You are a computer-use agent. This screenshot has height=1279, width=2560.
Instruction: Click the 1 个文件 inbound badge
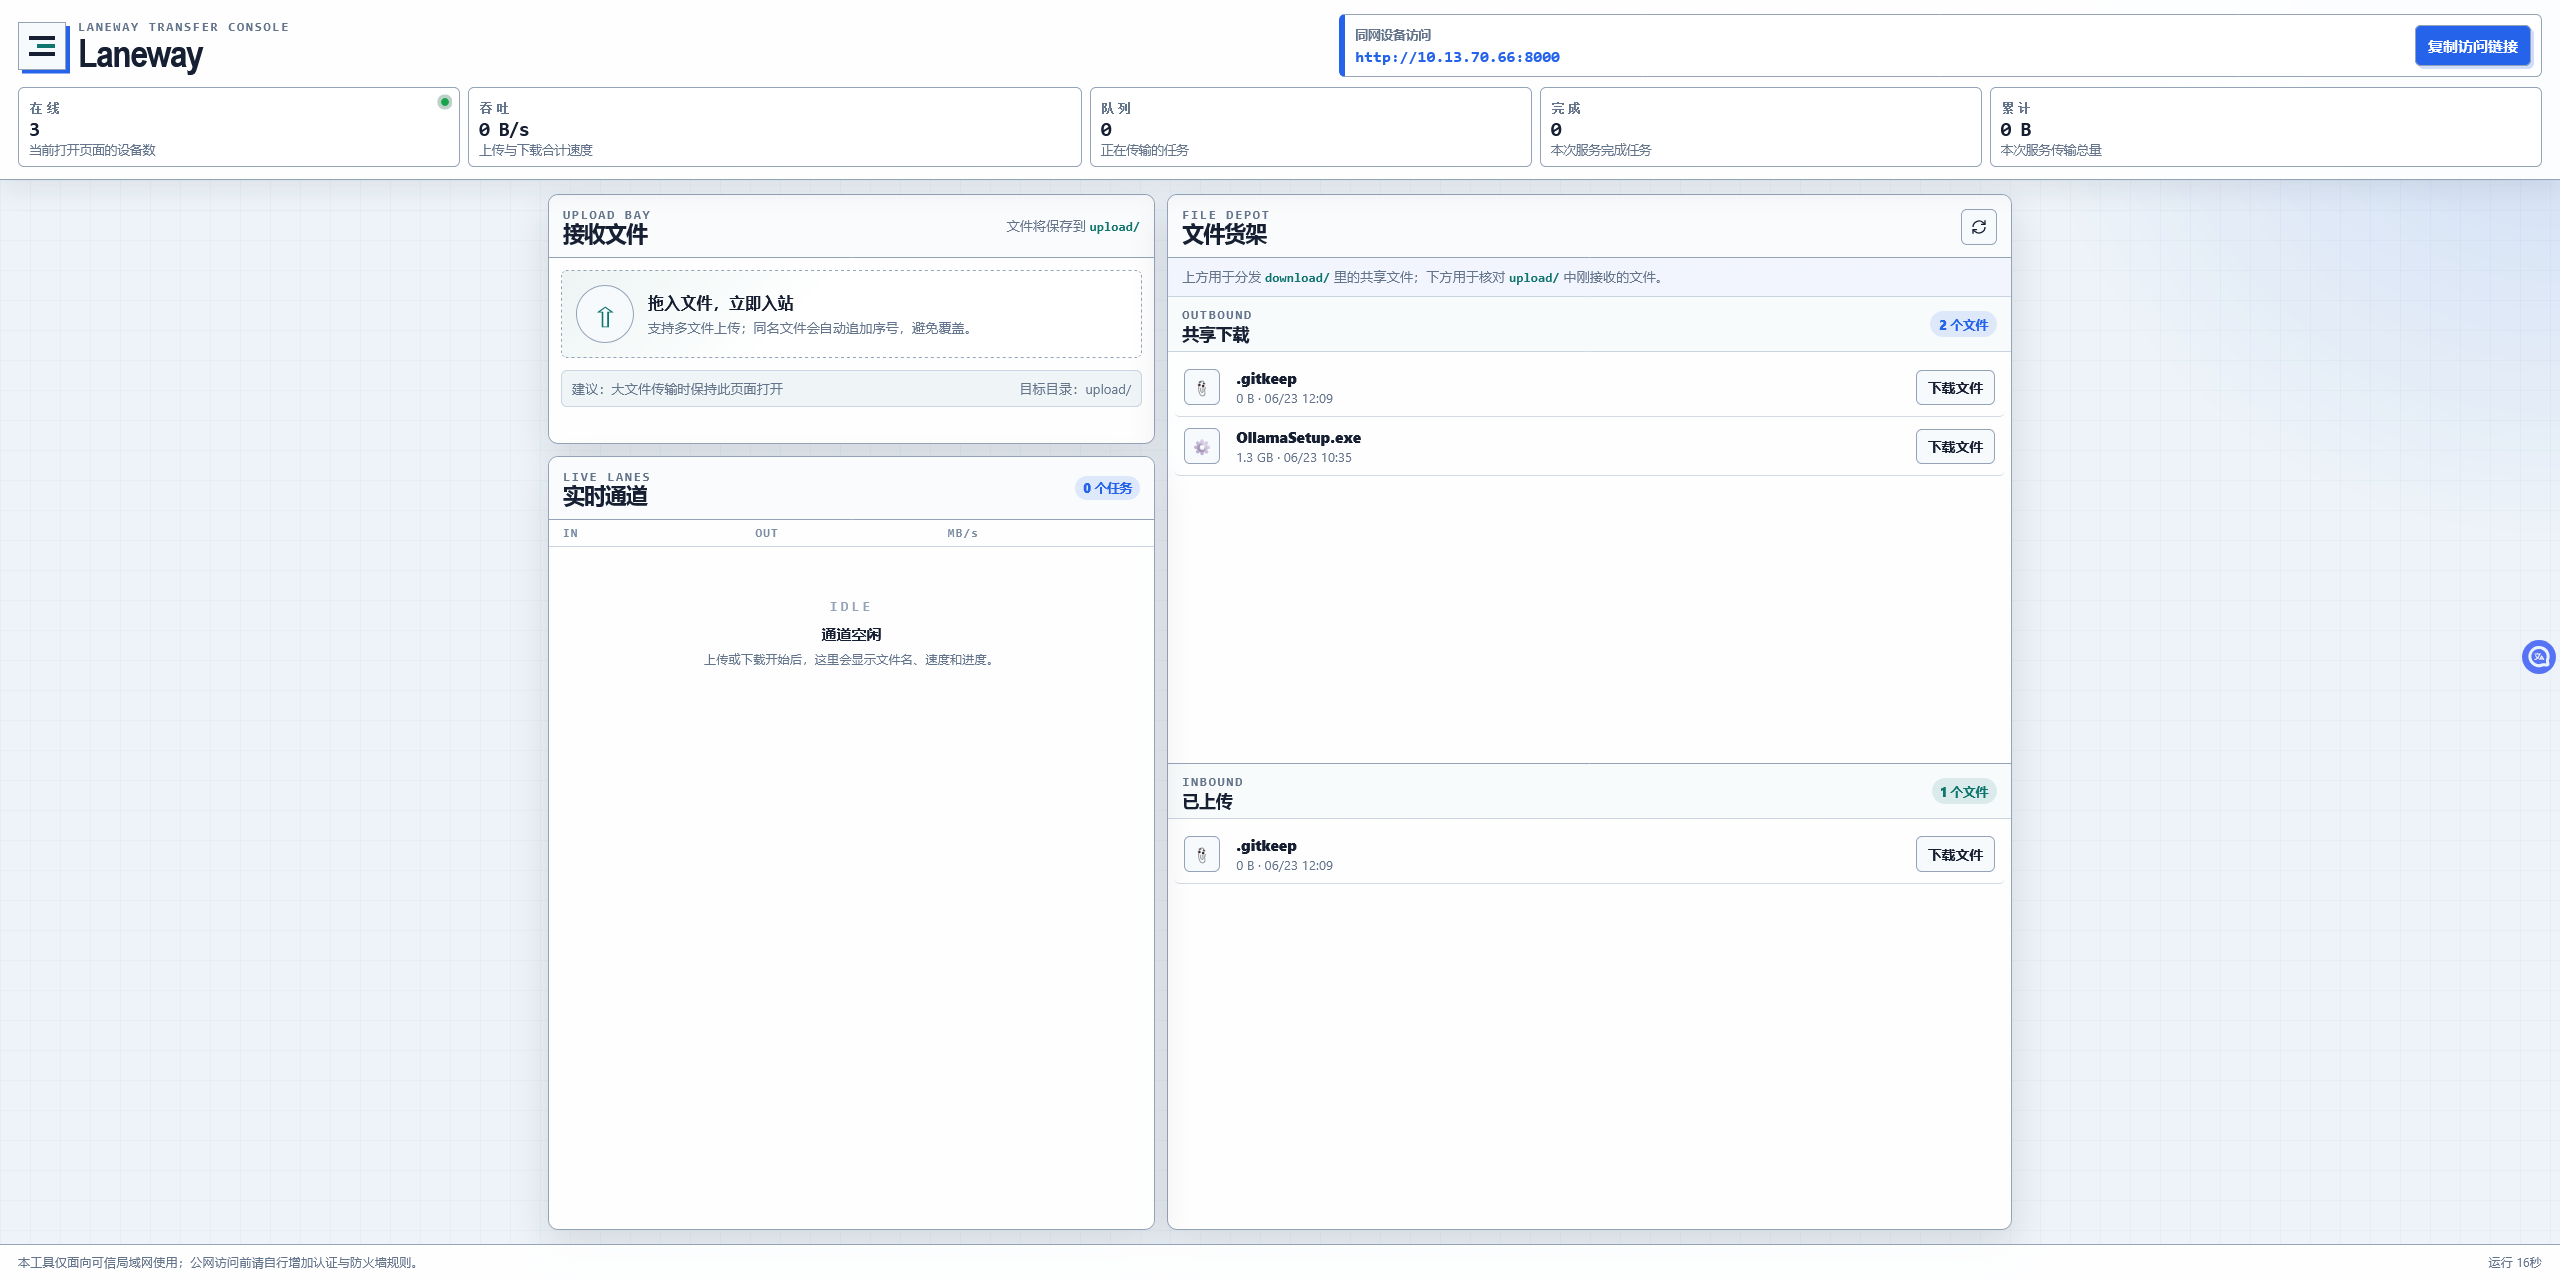coord(1964,792)
